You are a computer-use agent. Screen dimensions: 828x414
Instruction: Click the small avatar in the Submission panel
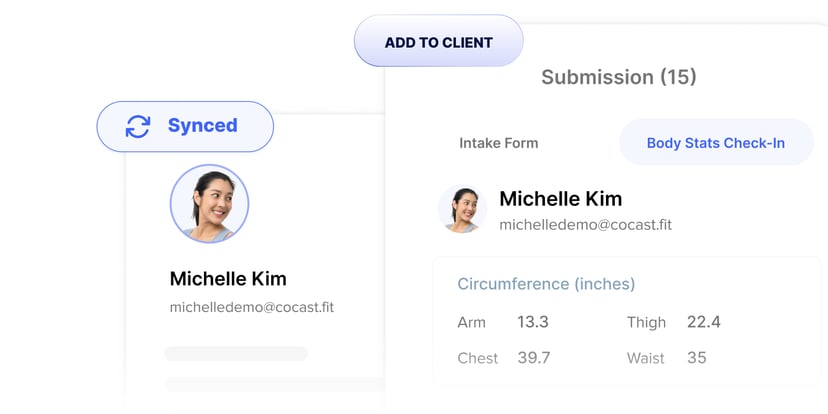(463, 209)
